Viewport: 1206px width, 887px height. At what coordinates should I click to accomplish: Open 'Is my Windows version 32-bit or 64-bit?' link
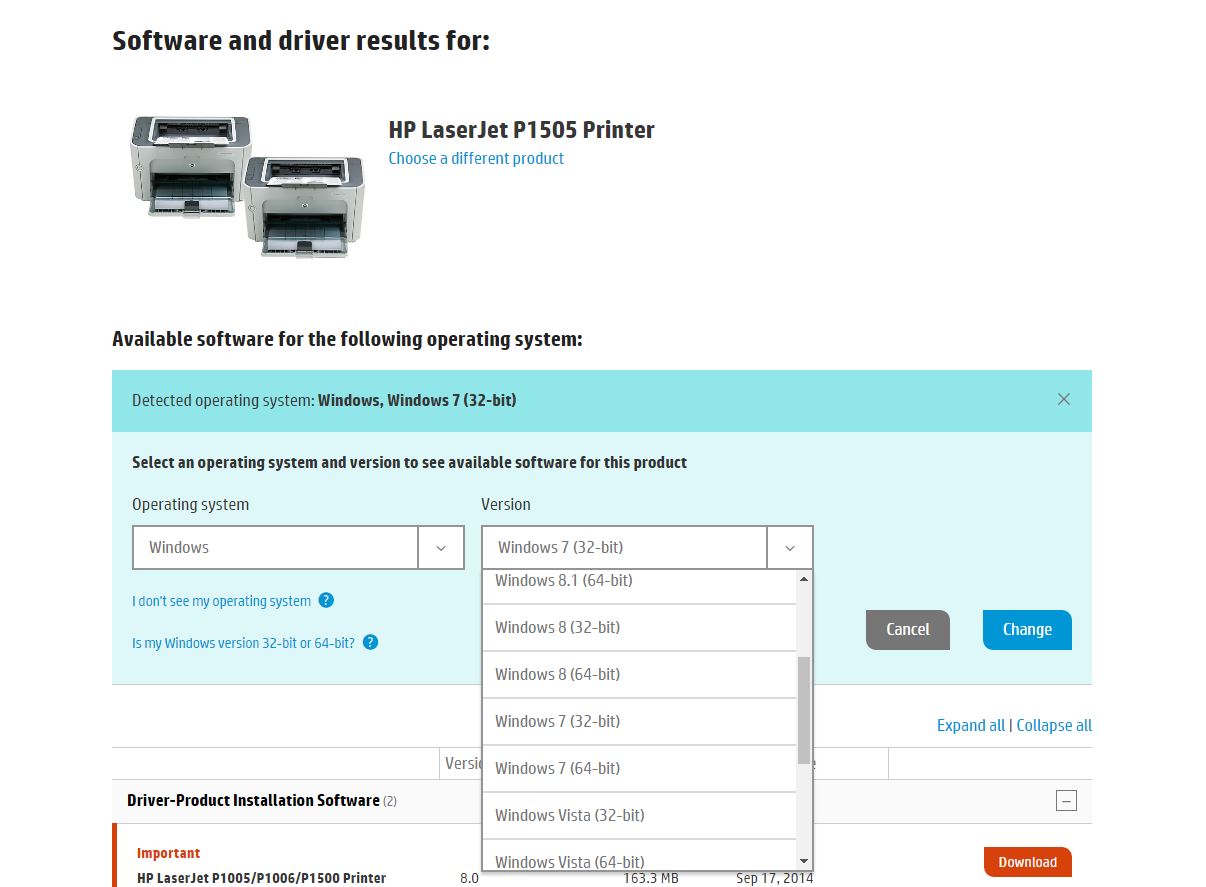click(243, 643)
